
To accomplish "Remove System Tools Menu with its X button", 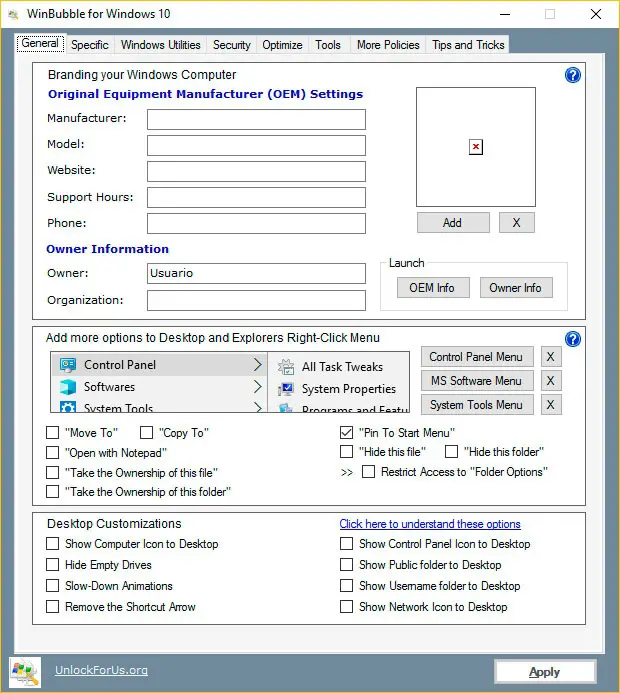I will (551, 404).
